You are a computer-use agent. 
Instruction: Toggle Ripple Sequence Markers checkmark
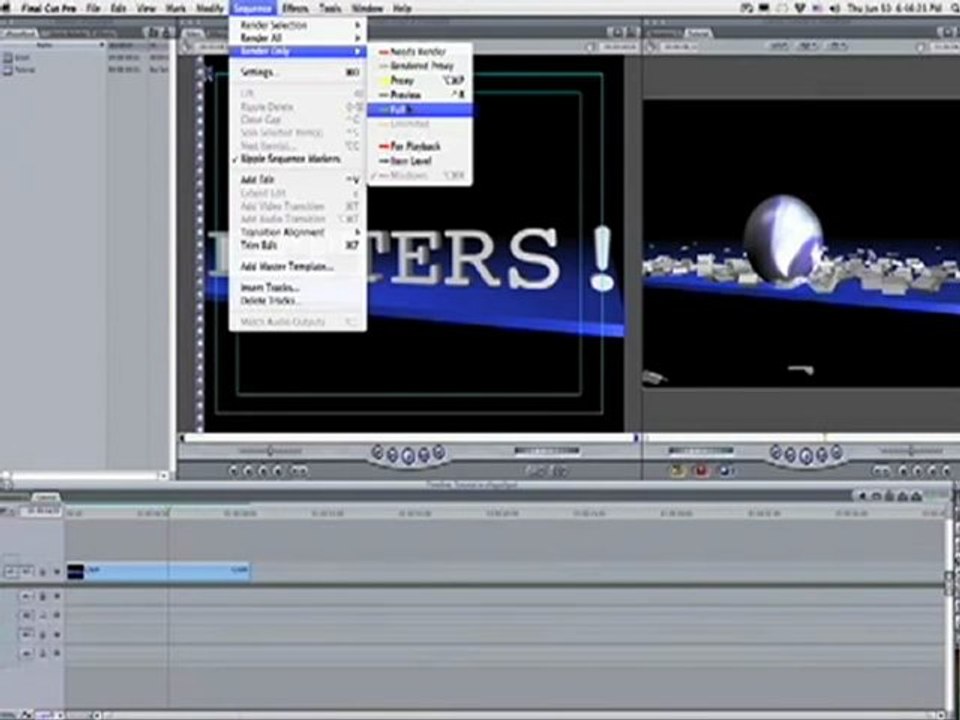(x=298, y=159)
